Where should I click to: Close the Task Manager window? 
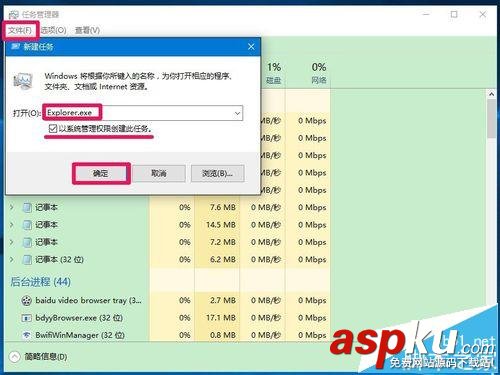click(x=483, y=15)
